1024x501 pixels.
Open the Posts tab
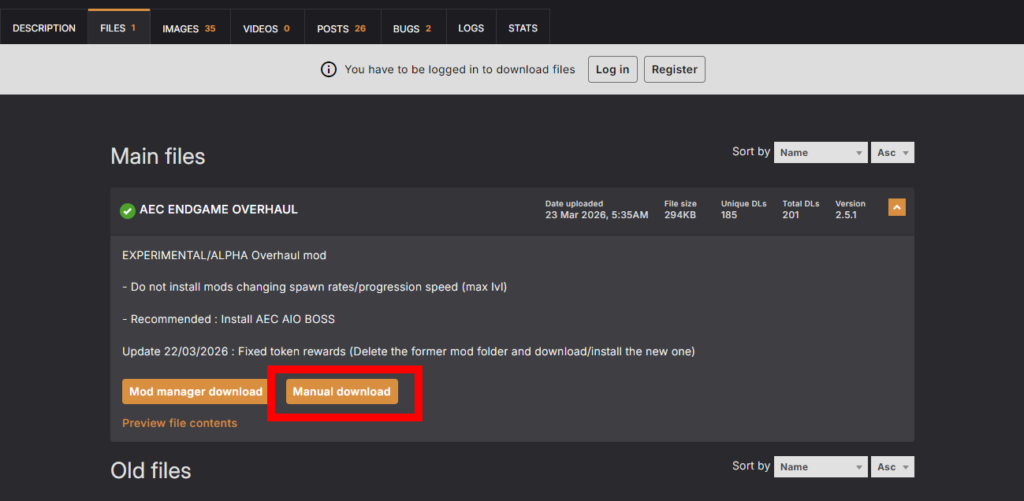coord(341,28)
